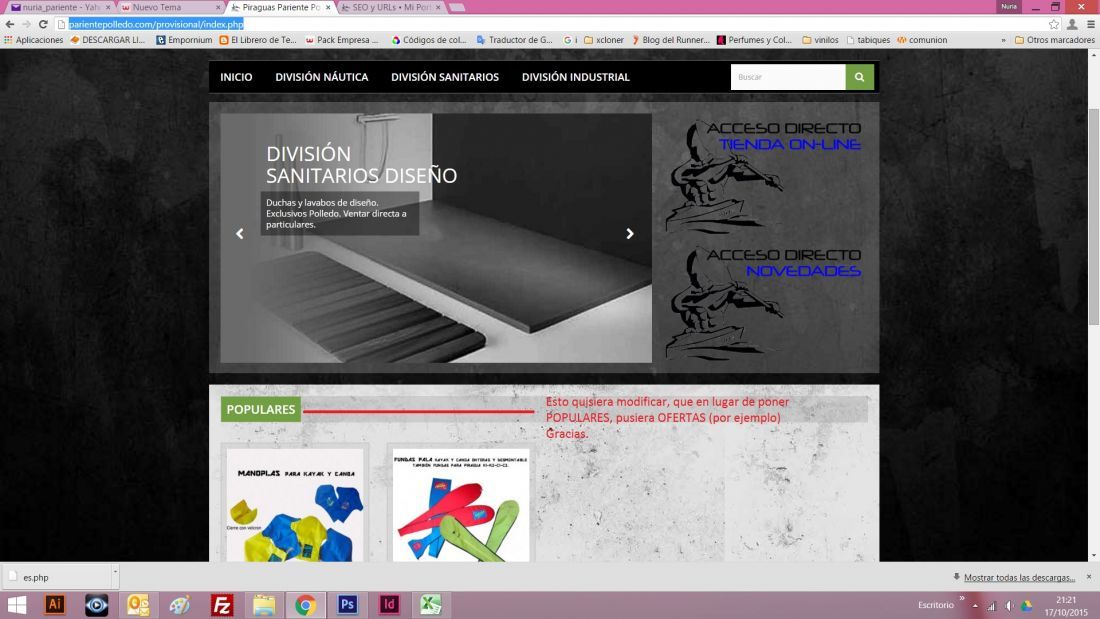This screenshot has width=1100, height=619.
Task: Click Acceso Directo Tienda On-Line banner
Action: 763,175
